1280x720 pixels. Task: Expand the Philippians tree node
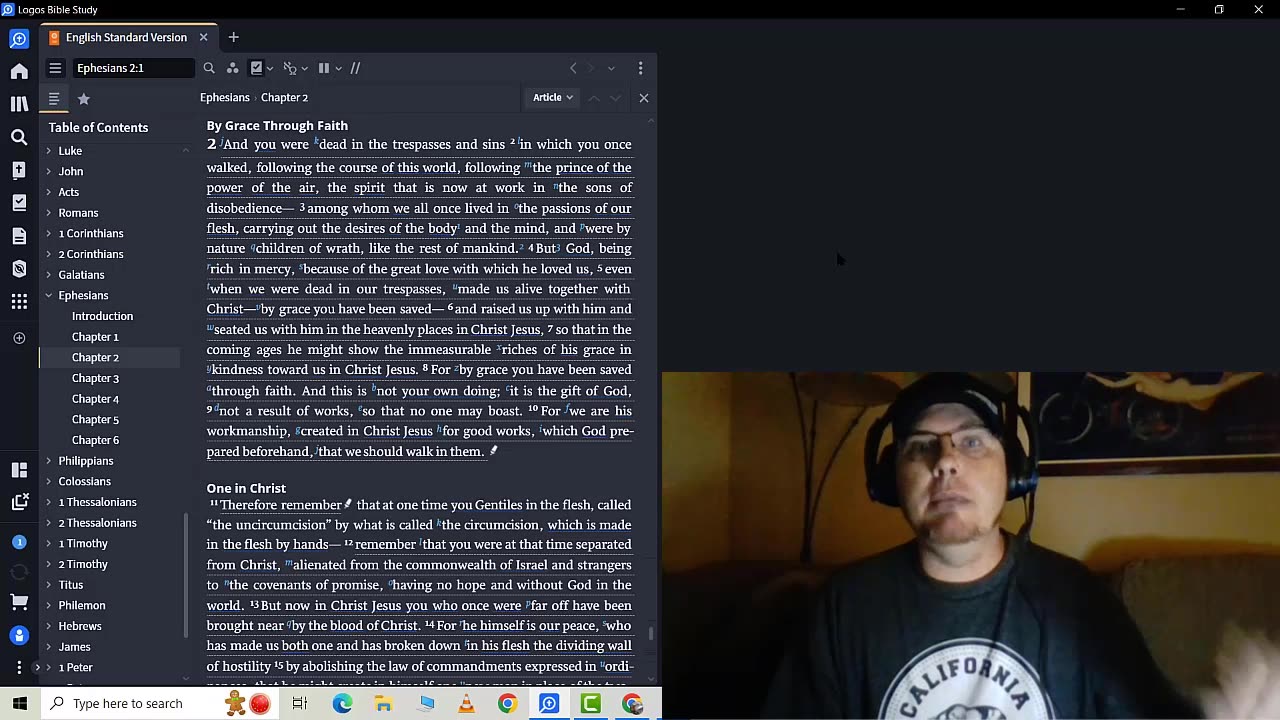pos(48,461)
